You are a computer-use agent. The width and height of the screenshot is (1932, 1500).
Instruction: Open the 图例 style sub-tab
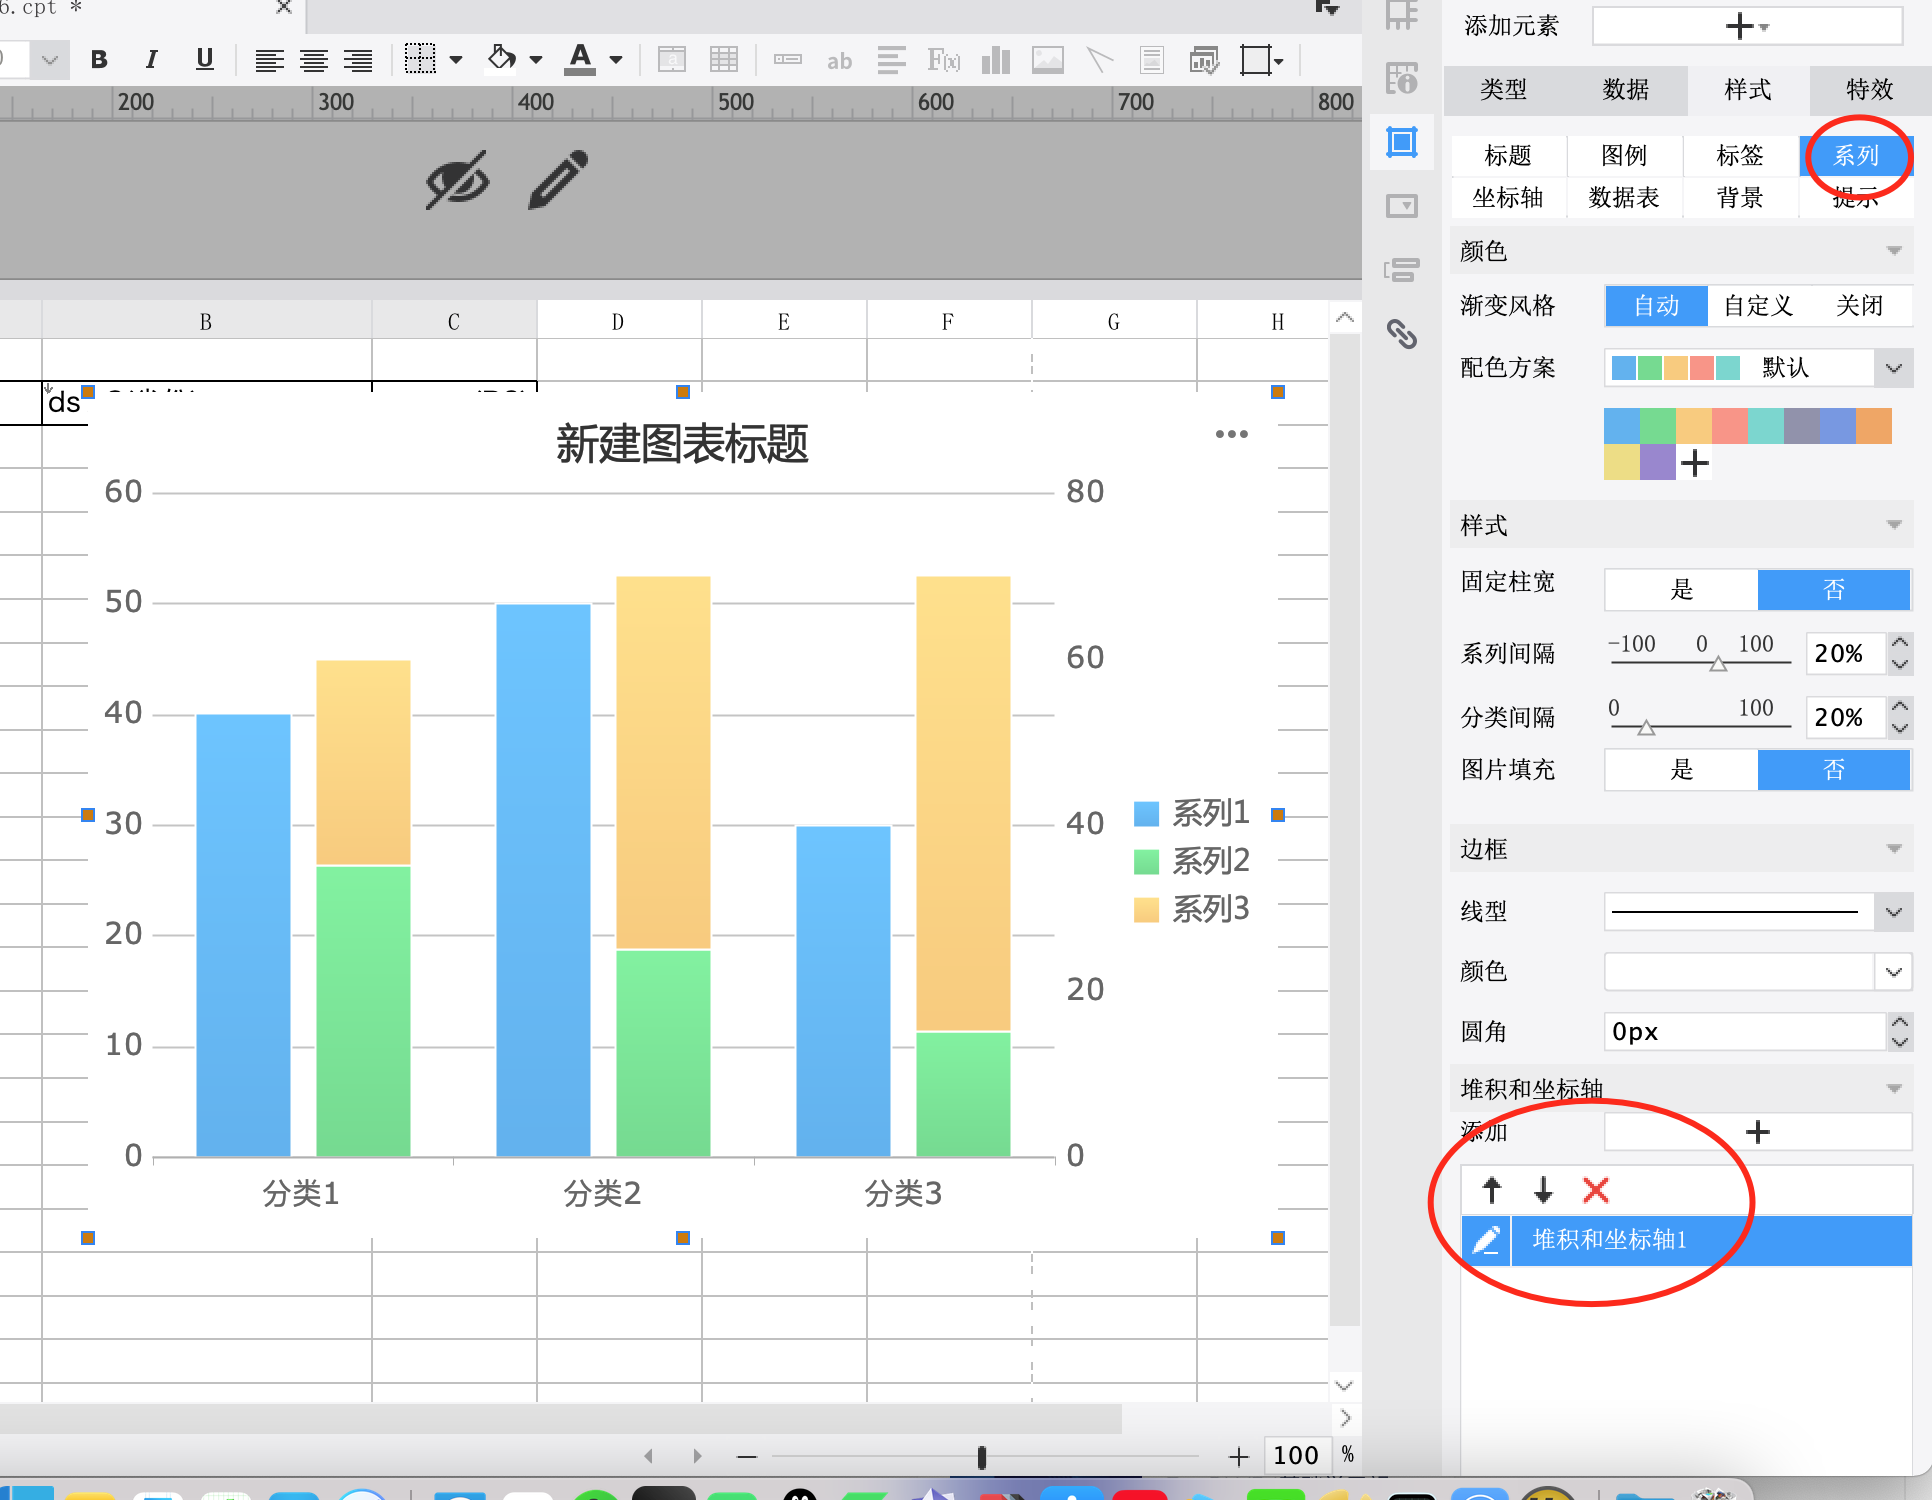point(1624,156)
